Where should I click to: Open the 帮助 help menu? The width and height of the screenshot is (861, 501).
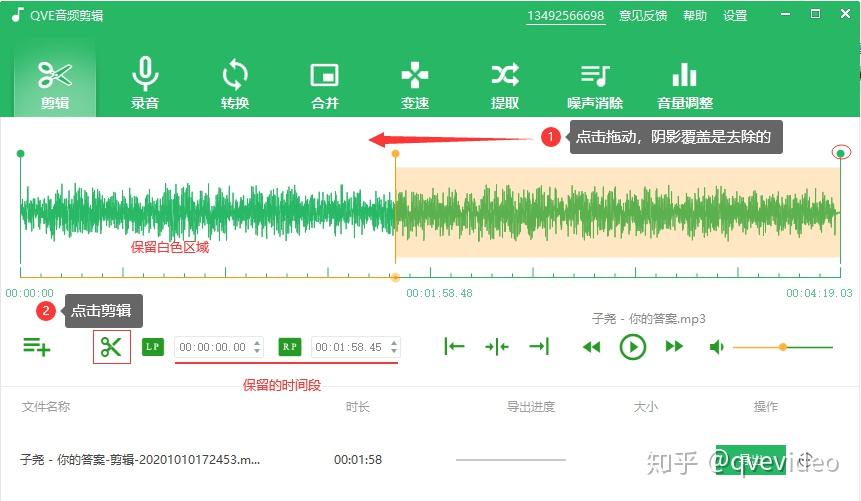pos(695,15)
